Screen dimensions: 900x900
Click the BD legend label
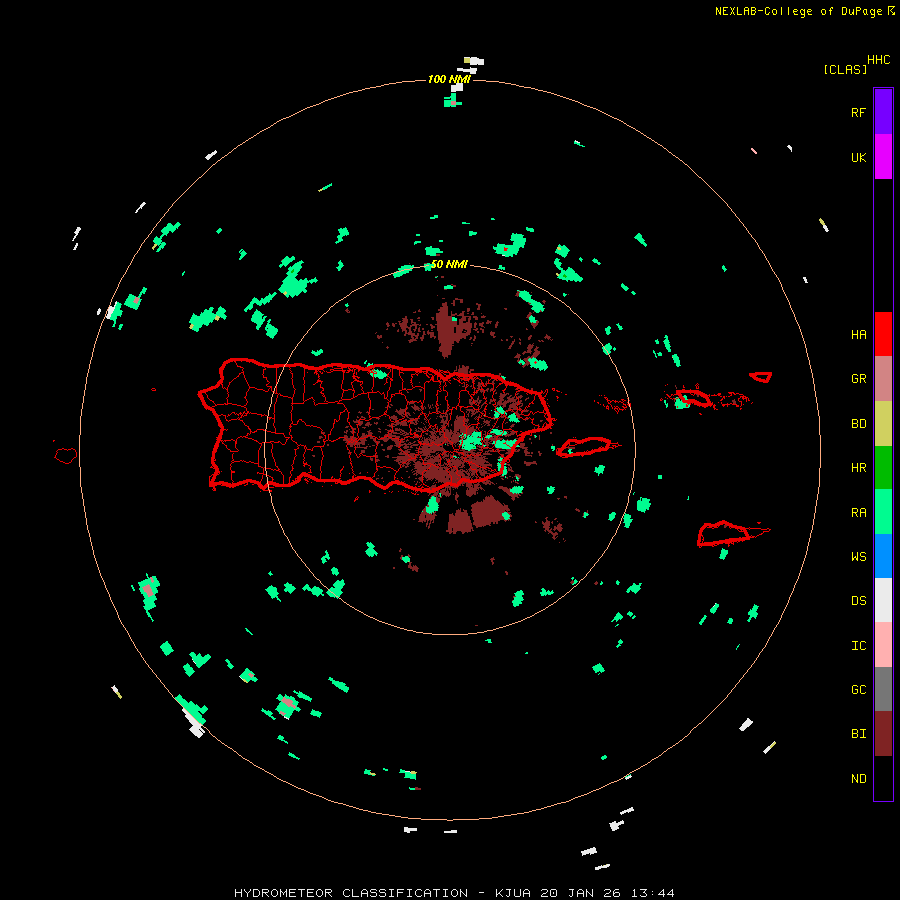click(858, 423)
